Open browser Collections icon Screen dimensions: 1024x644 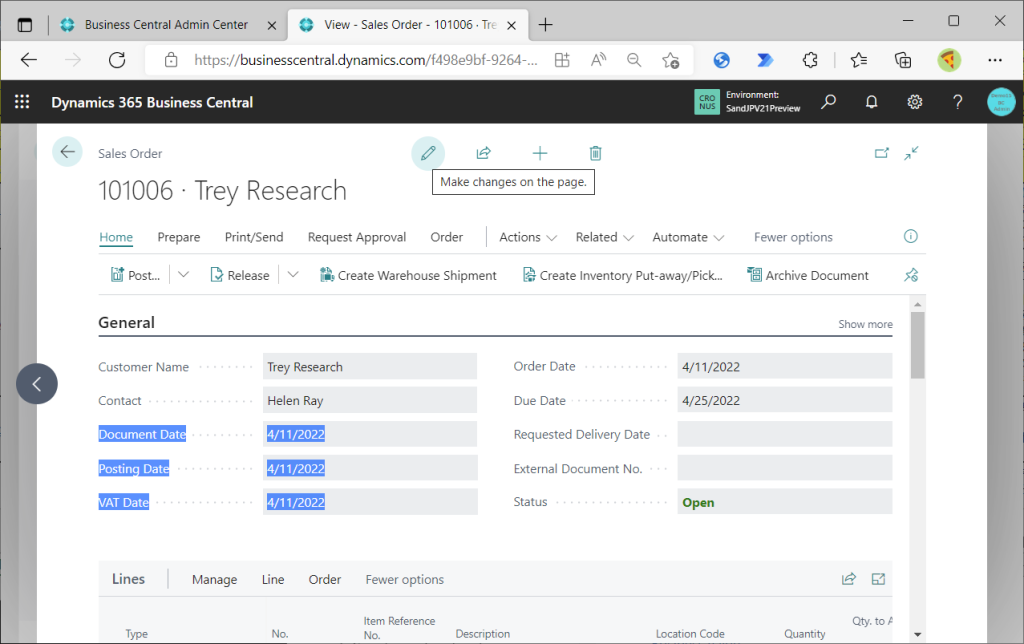tap(903, 61)
